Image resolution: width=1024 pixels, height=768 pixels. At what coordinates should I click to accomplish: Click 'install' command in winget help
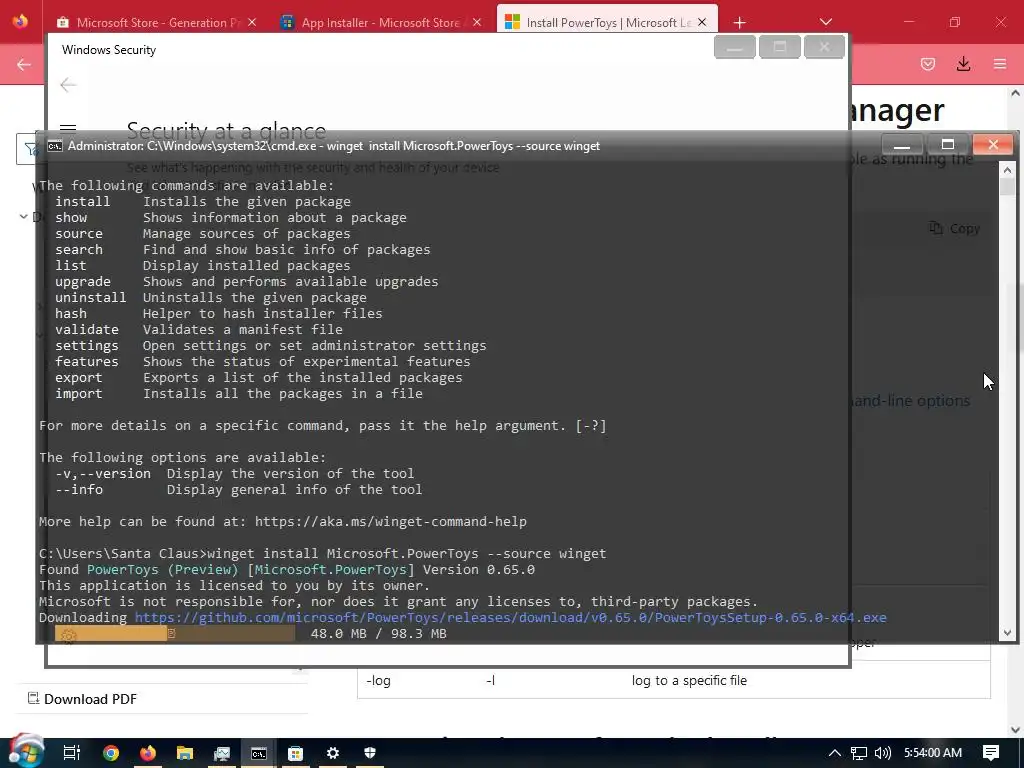pos(83,201)
